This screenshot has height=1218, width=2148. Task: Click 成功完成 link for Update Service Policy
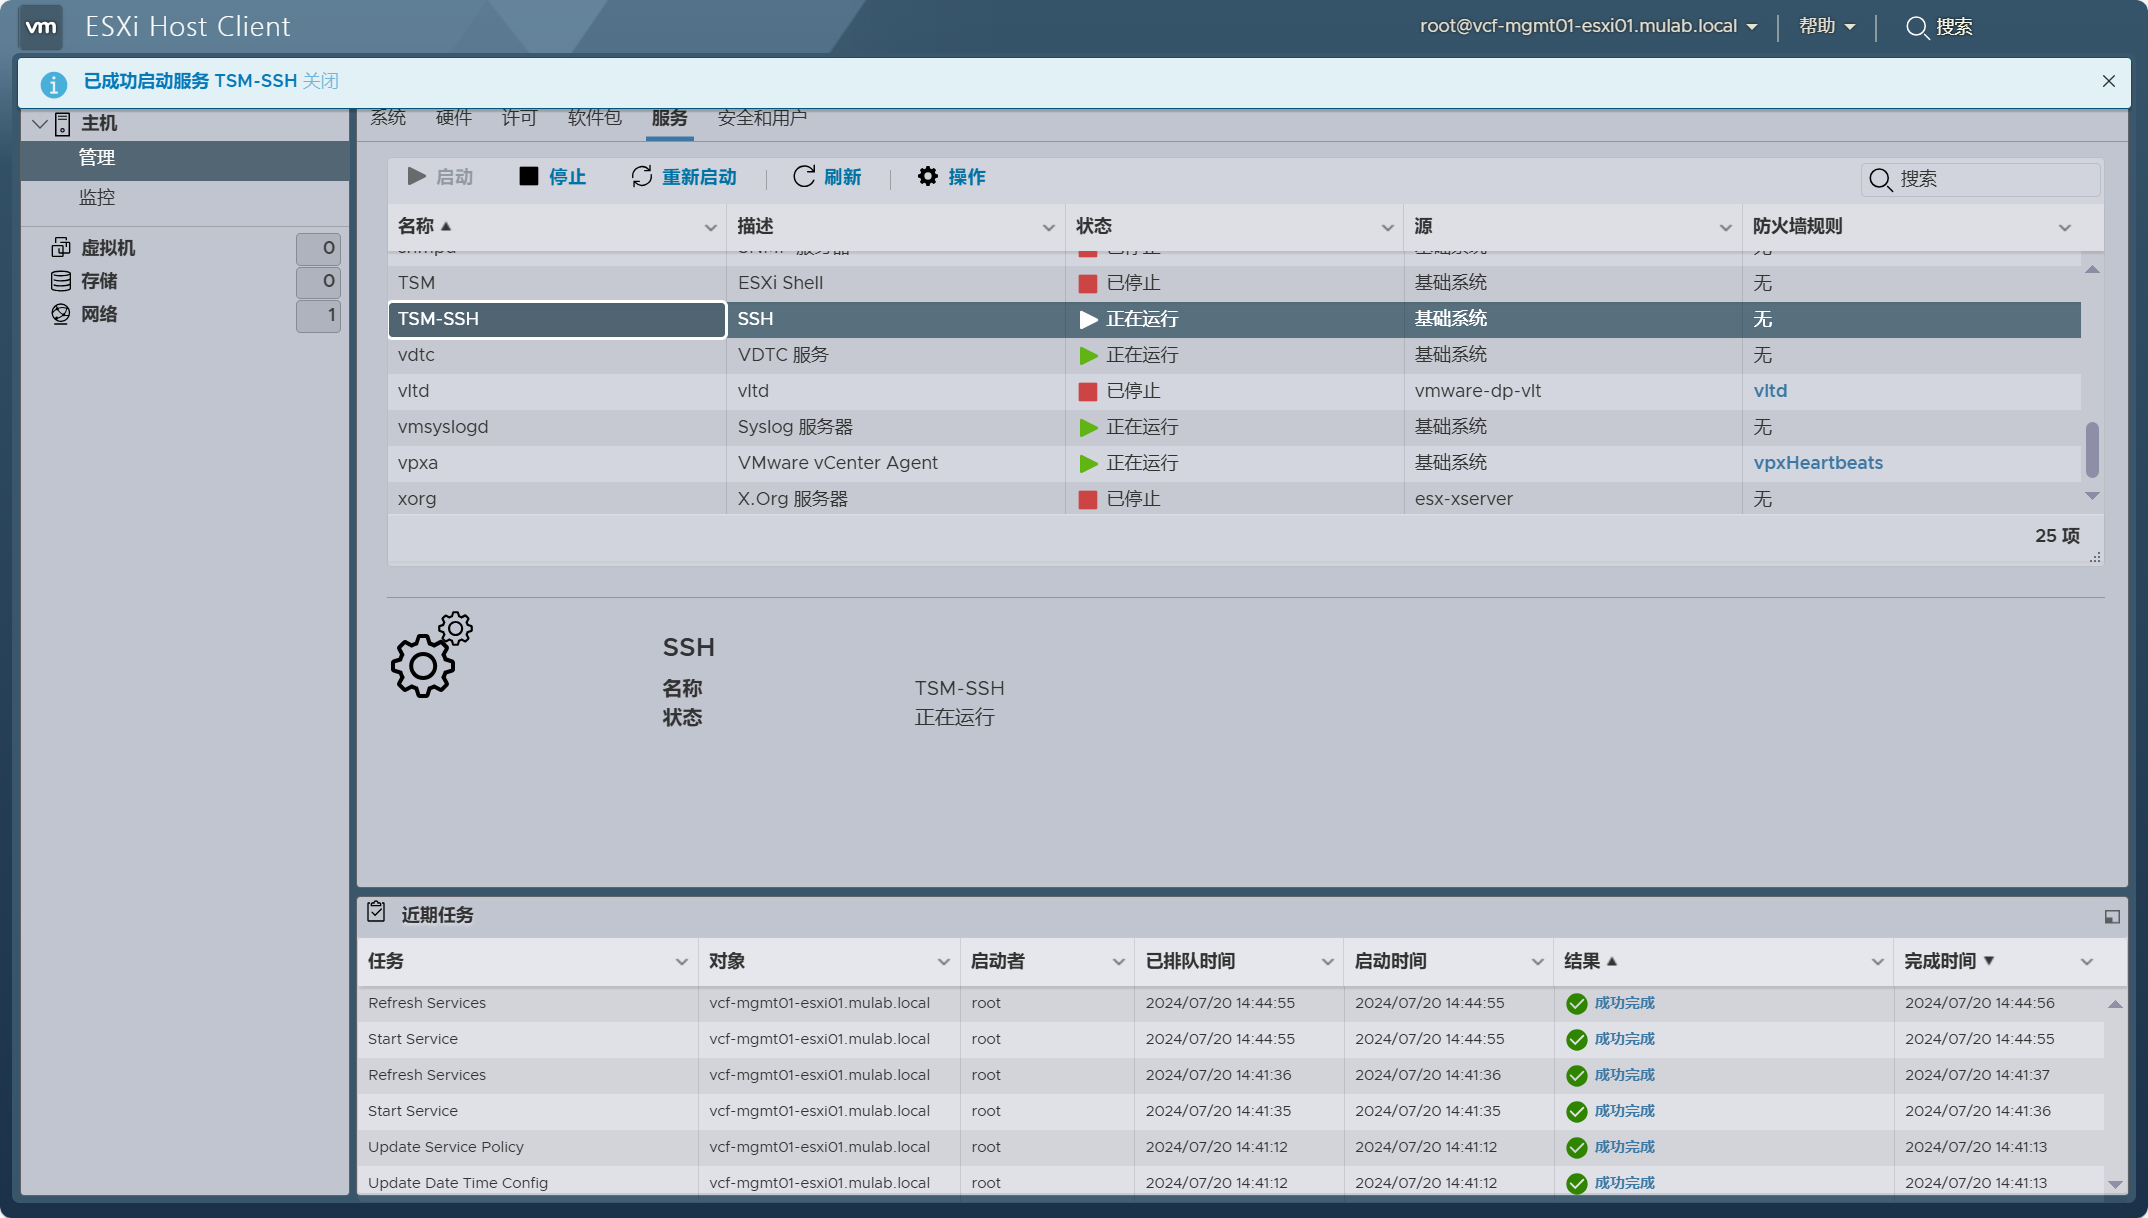point(1625,1147)
